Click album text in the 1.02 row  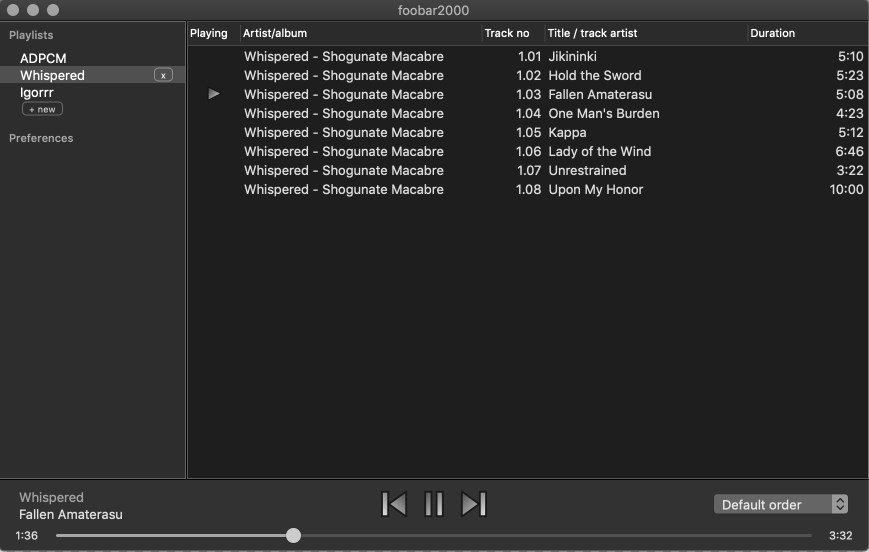click(x=344, y=75)
